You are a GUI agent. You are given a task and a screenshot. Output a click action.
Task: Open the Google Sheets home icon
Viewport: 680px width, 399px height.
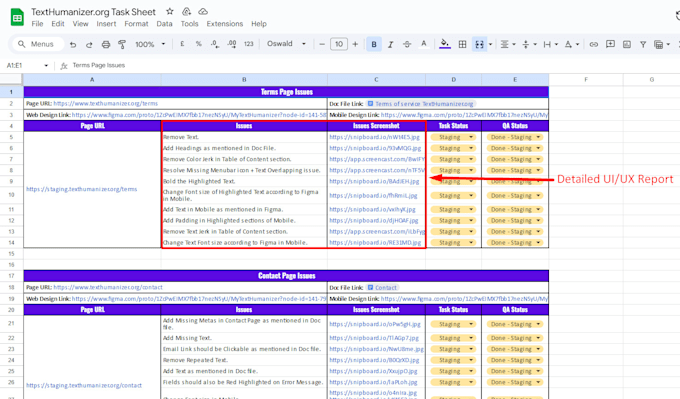(x=17, y=17)
